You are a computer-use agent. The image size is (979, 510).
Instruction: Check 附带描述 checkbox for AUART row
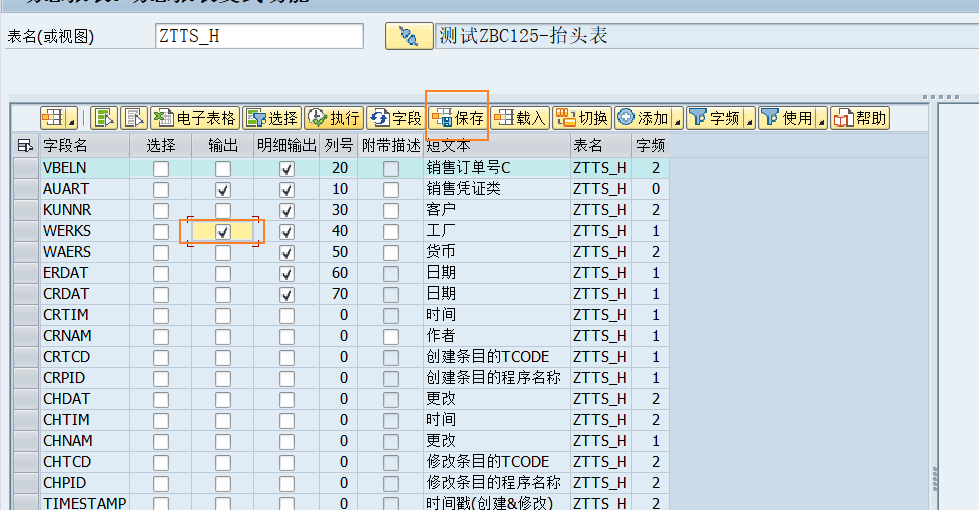pyautogui.click(x=391, y=190)
